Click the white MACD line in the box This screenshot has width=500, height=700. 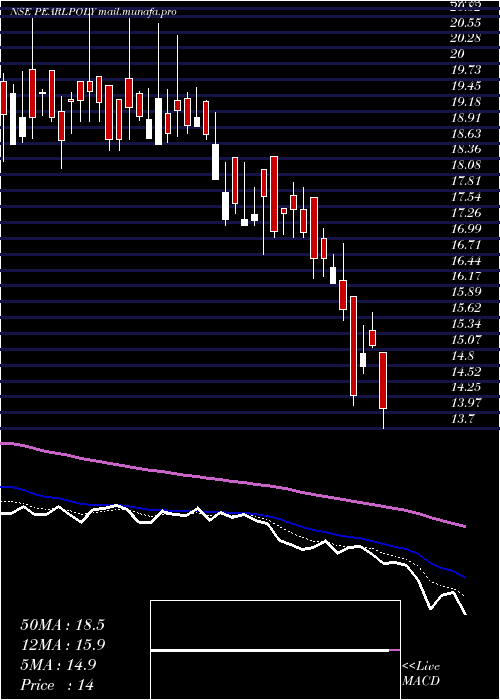(x=270, y=650)
